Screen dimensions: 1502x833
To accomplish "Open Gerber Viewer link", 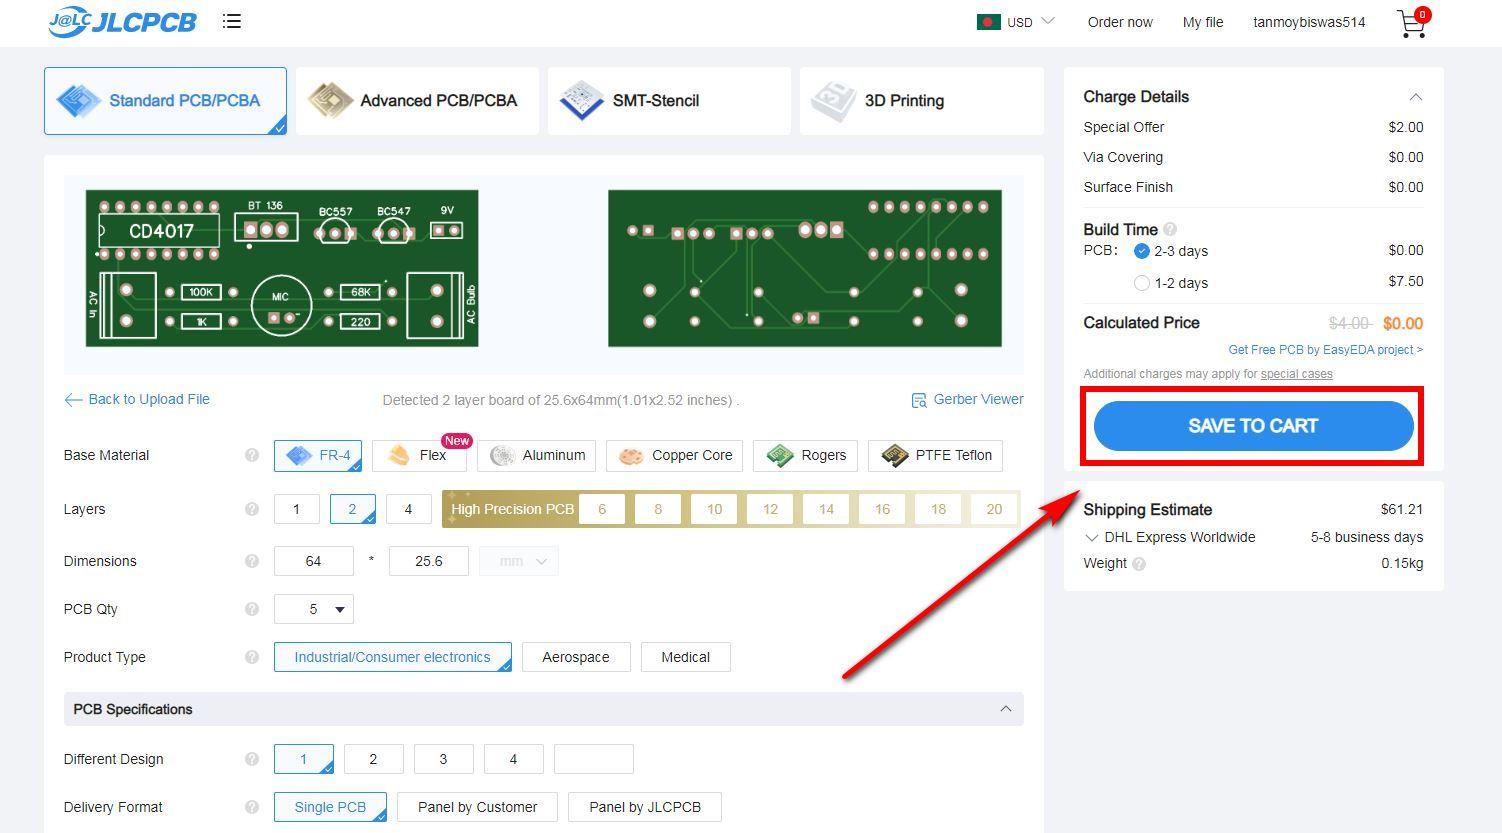I will click(978, 399).
